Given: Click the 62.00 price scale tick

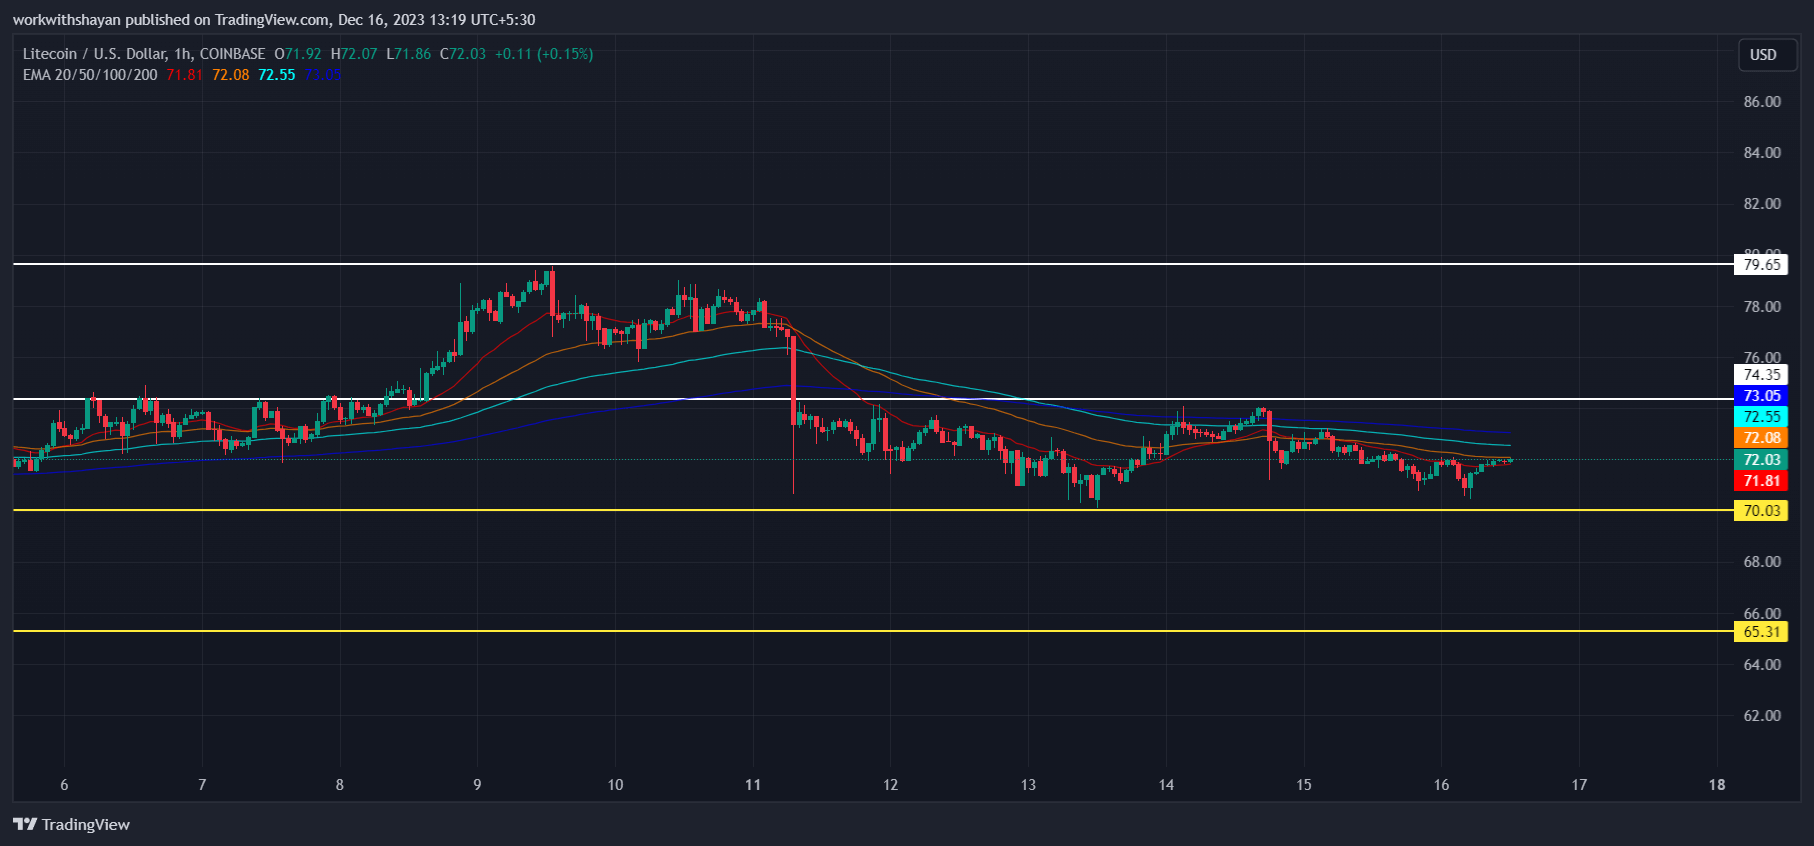Looking at the screenshot, I should pos(1762,716).
